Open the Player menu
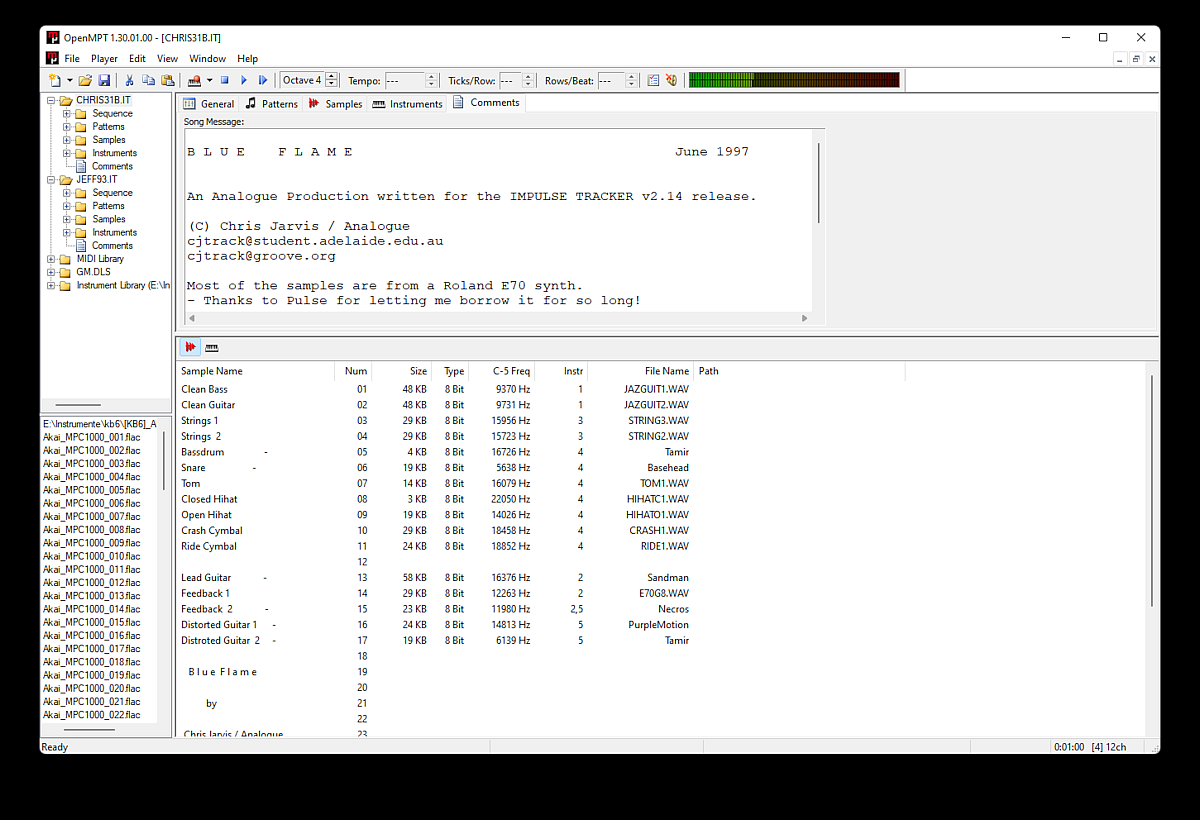The image size is (1200, 820). 104,59
